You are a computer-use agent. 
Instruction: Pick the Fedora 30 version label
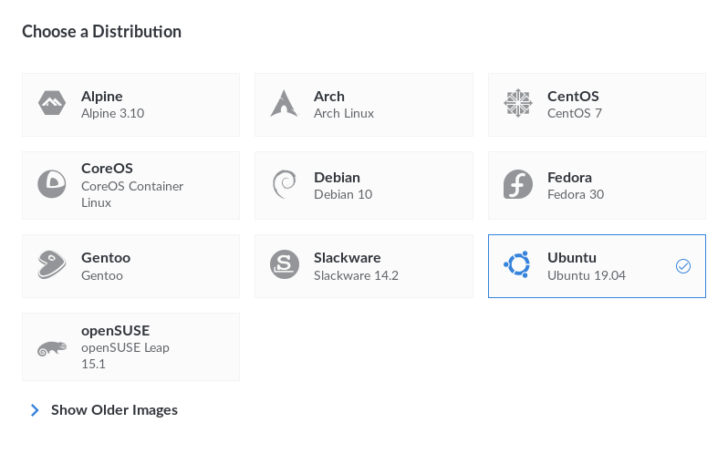[x=575, y=194]
